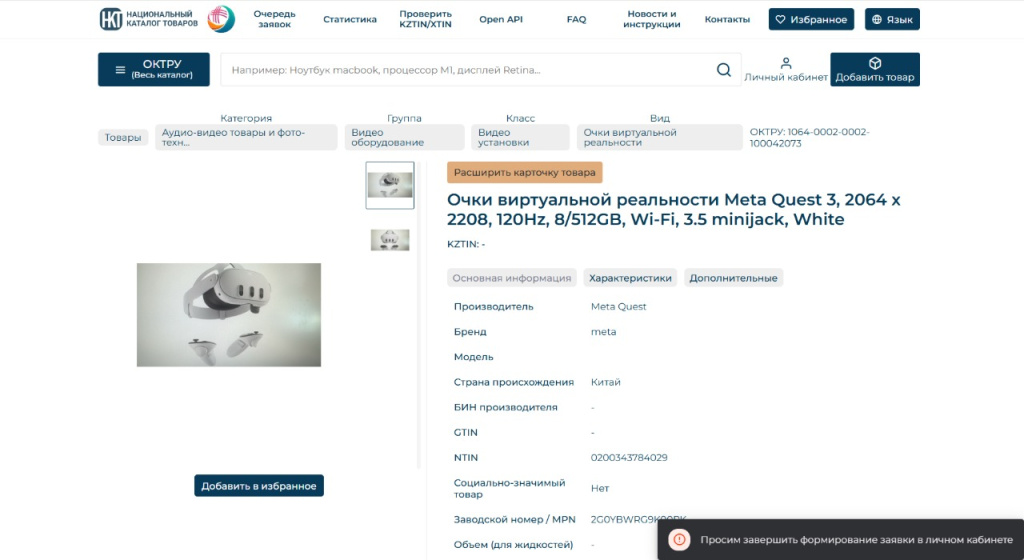Open Новости и инструкции
Image resolution: width=1024 pixels, height=560 pixels.
tap(652, 19)
